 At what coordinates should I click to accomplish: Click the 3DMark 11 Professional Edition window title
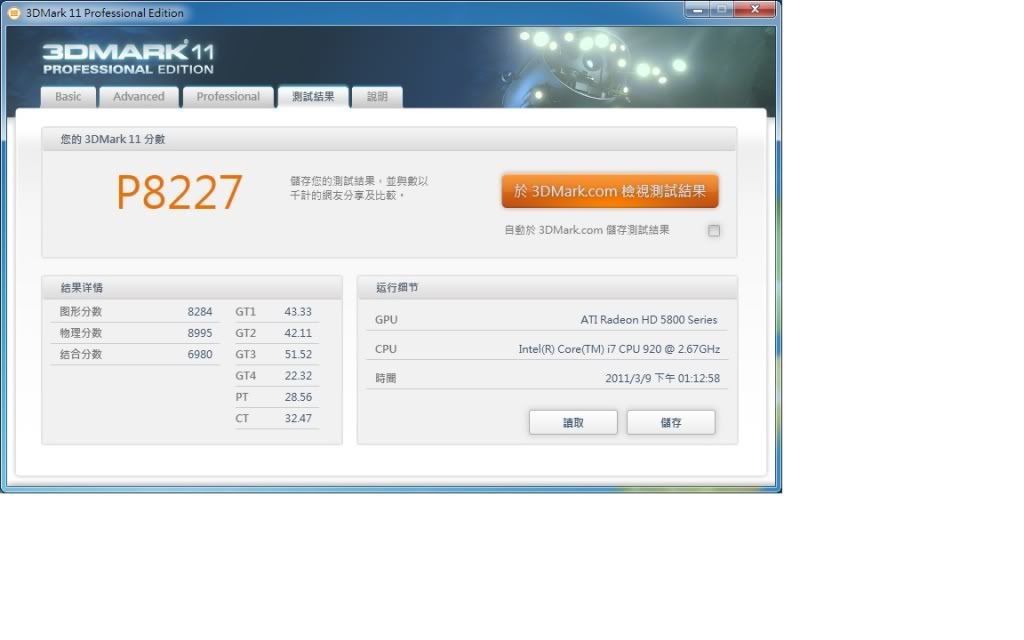[x=104, y=12]
